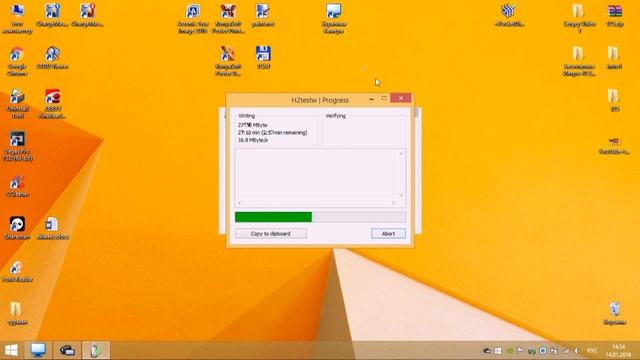Image resolution: width=640 pixels, height=360 pixels.
Task: Select the CCleaner desktop shortcut
Action: 17,186
